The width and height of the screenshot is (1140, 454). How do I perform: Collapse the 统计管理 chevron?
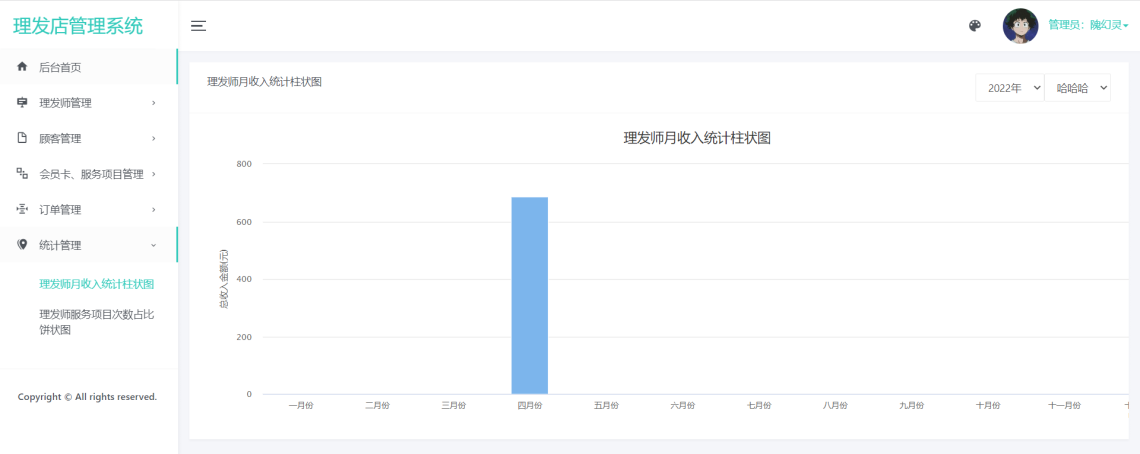(153, 245)
